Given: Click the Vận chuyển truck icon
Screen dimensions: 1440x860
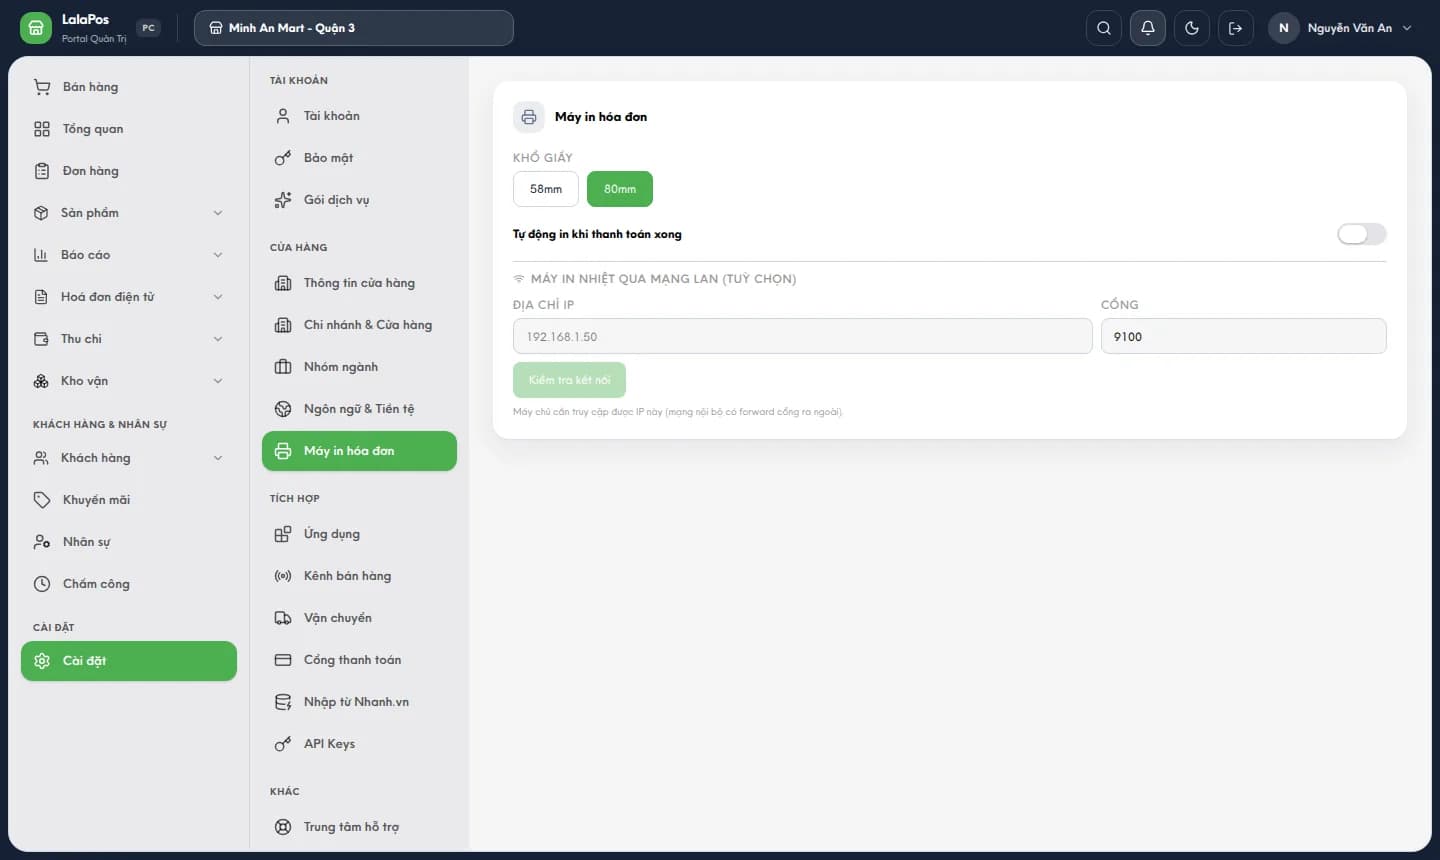Looking at the screenshot, I should (x=283, y=618).
